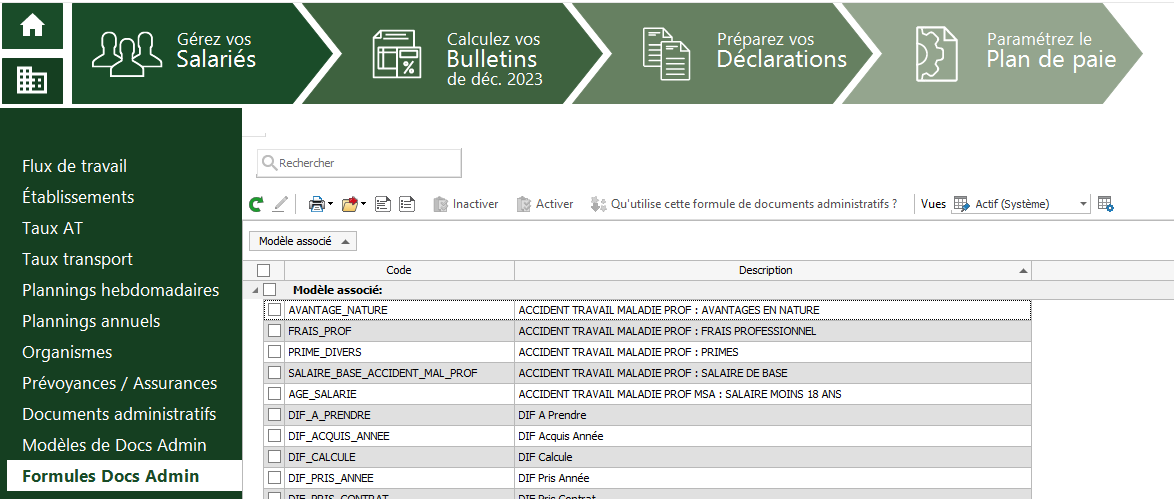1174x499 pixels.
Task: Click the magnifier icon in search box
Action: pyautogui.click(x=269, y=163)
